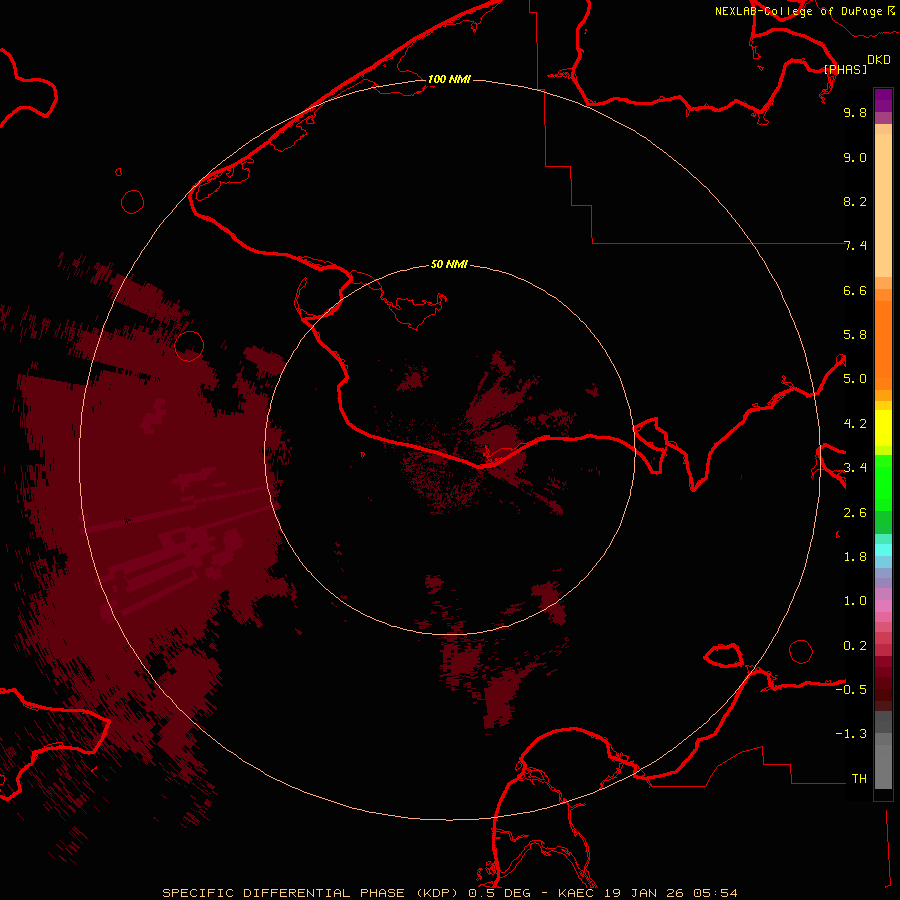900x900 pixels.
Task: Click the 5.8 scale value
Action: coord(855,335)
